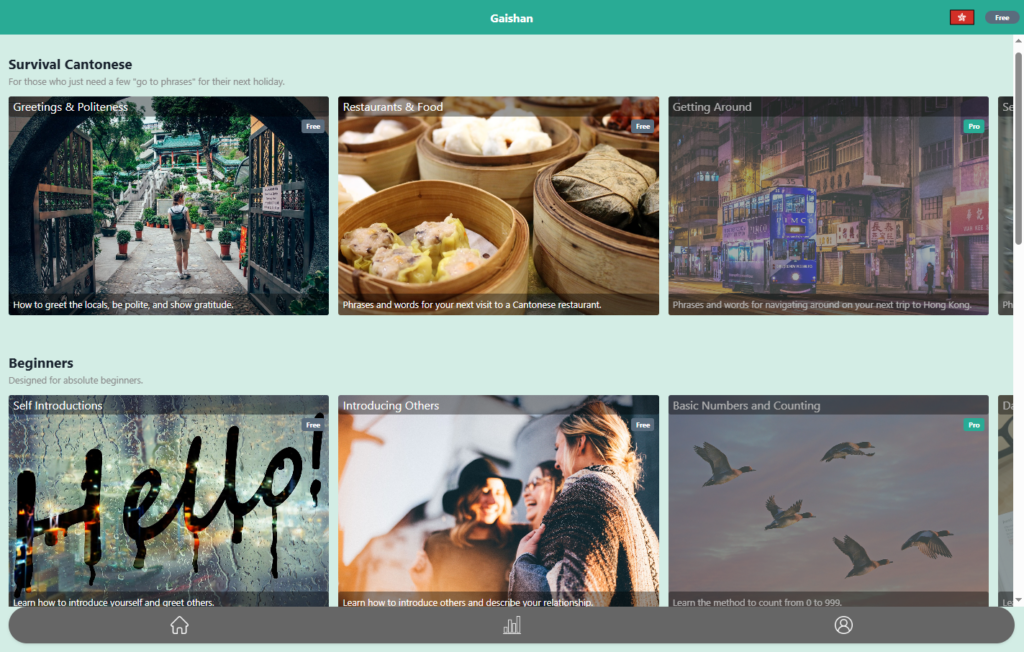Open the Self Introductions lesson card
This screenshot has width=1024, height=652.
168,501
